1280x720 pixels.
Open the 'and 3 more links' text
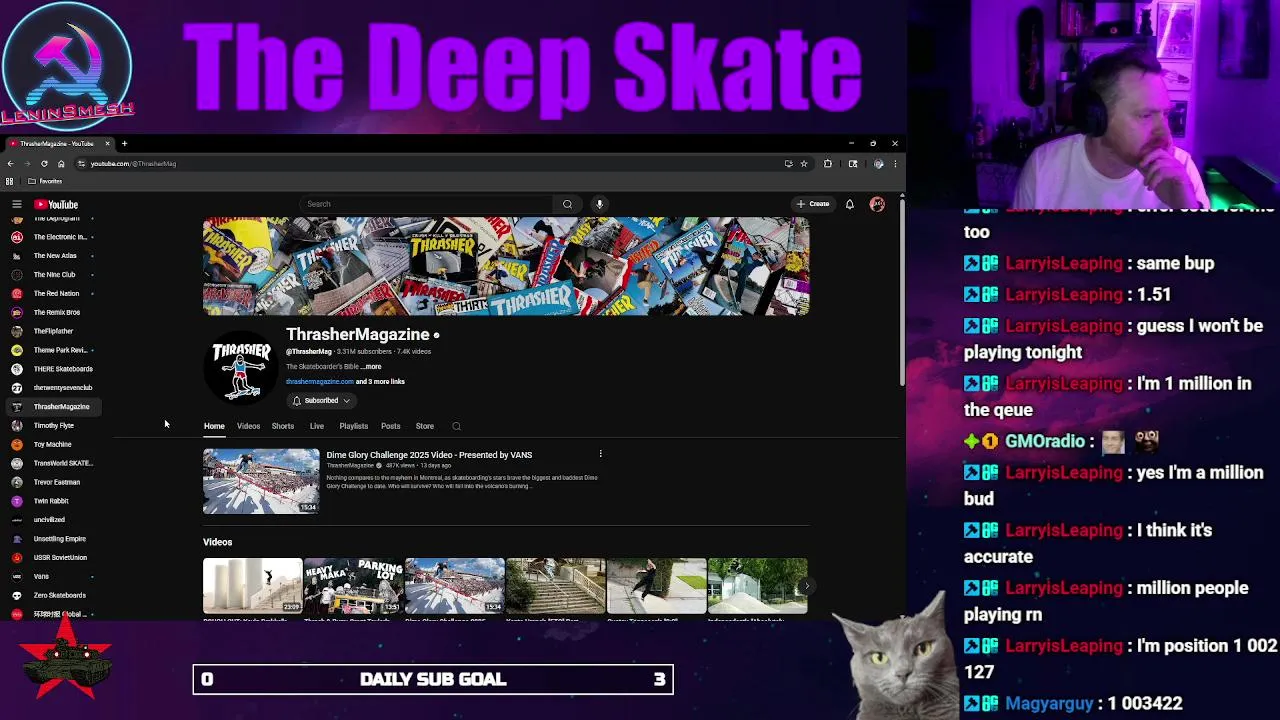[x=380, y=382]
